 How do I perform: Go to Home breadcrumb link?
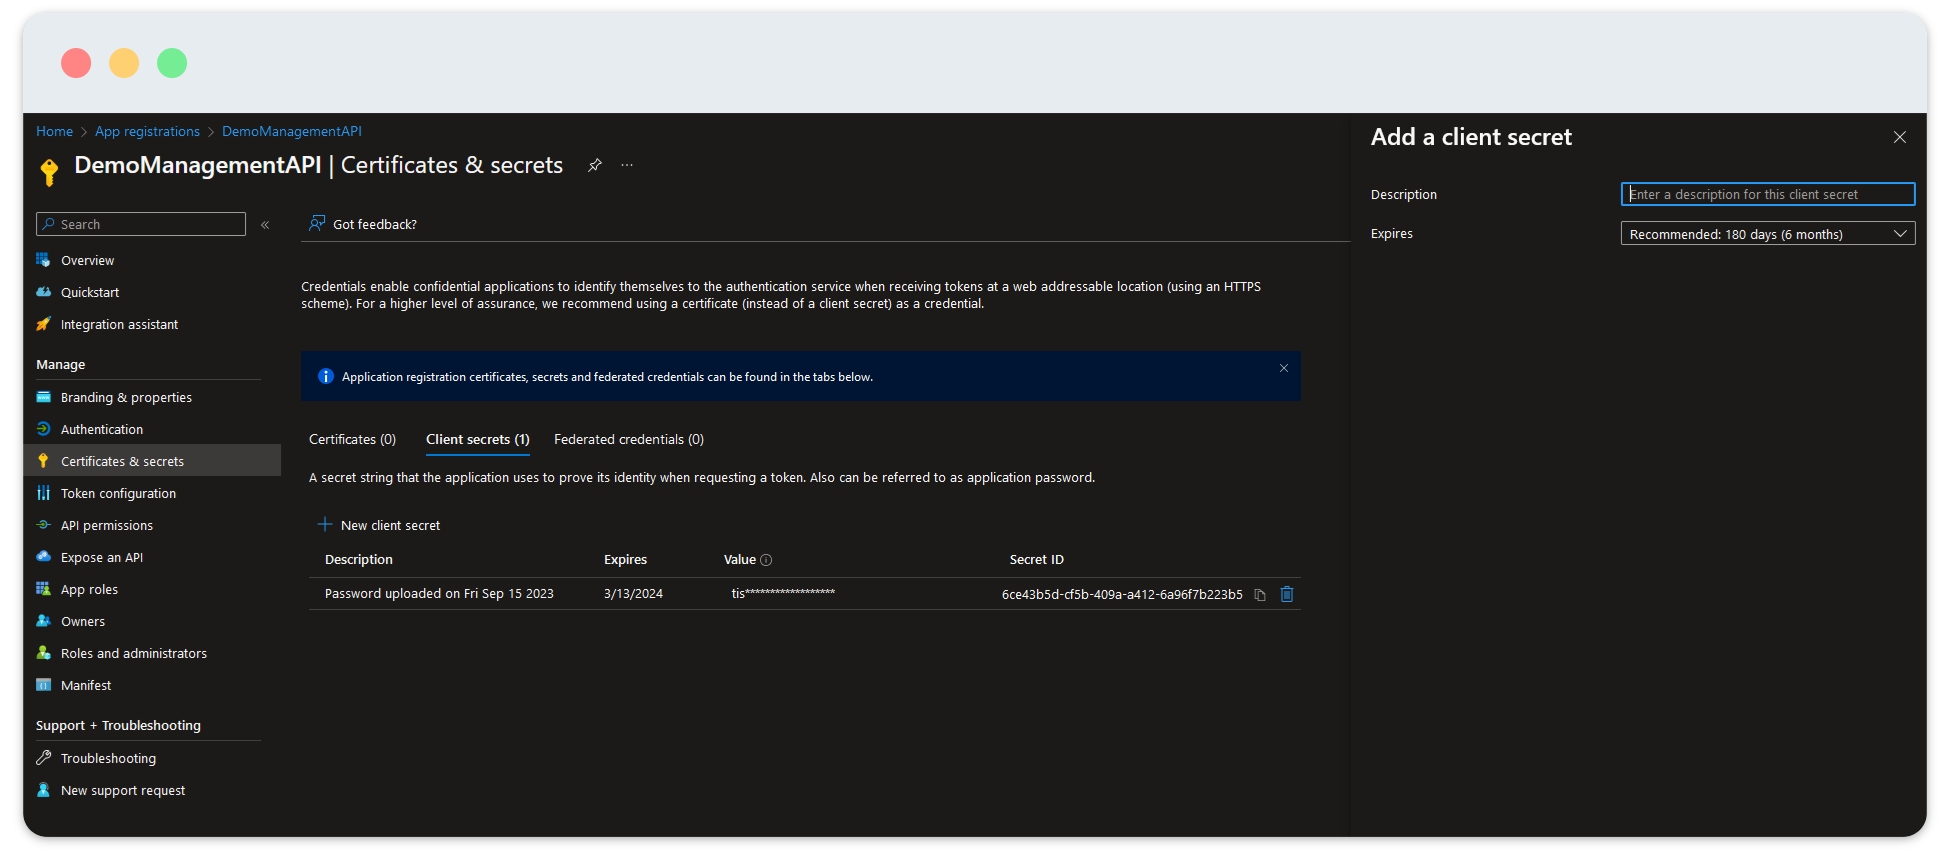(54, 131)
